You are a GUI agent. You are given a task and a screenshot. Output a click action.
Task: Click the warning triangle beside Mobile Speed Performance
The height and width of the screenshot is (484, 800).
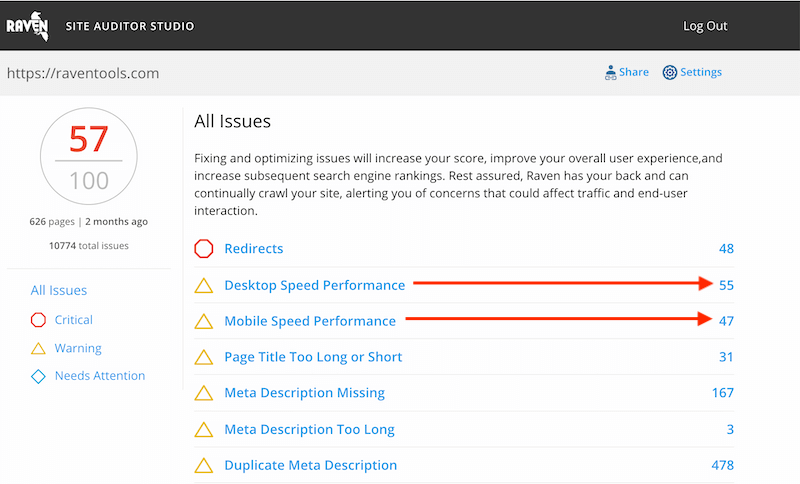pos(204,322)
